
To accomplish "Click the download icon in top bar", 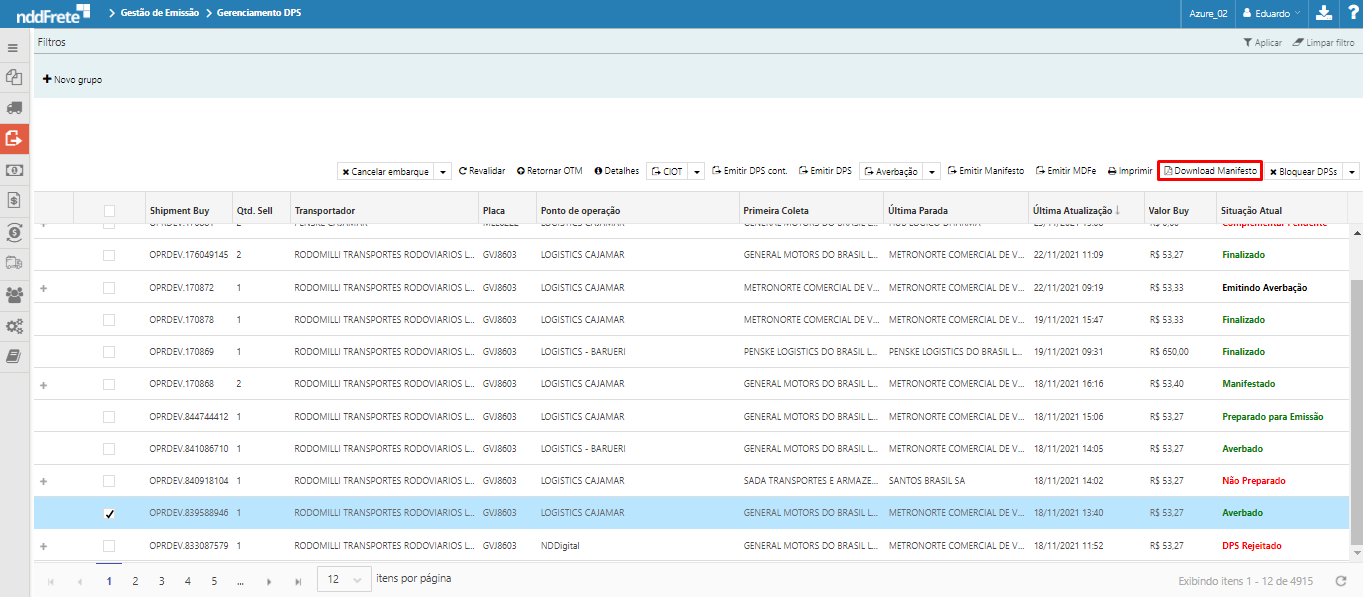I will (1324, 13).
